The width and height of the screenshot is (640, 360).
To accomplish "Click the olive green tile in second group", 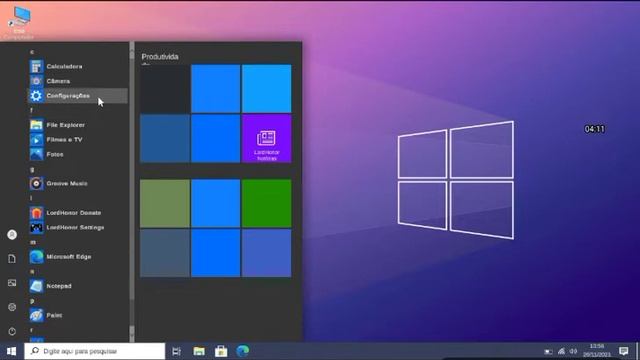I will [x=165, y=203].
